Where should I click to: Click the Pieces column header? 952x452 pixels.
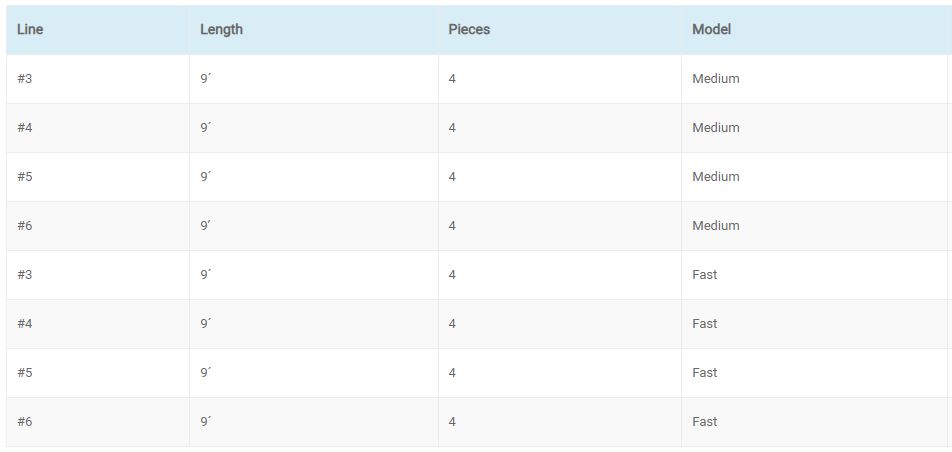pos(560,30)
